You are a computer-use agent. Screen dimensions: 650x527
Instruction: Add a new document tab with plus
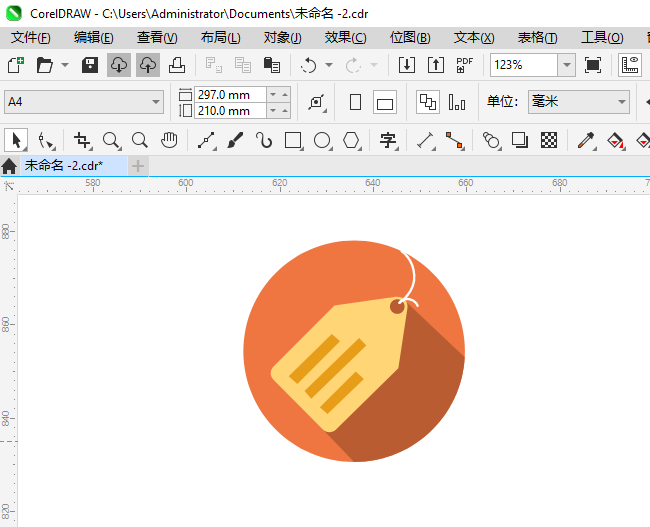[x=138, y=165]
